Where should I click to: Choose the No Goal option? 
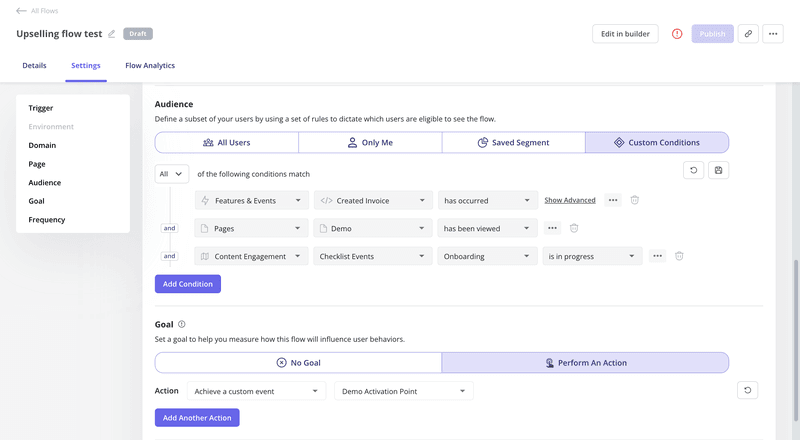pyautogui.click(x=298, y=363)
